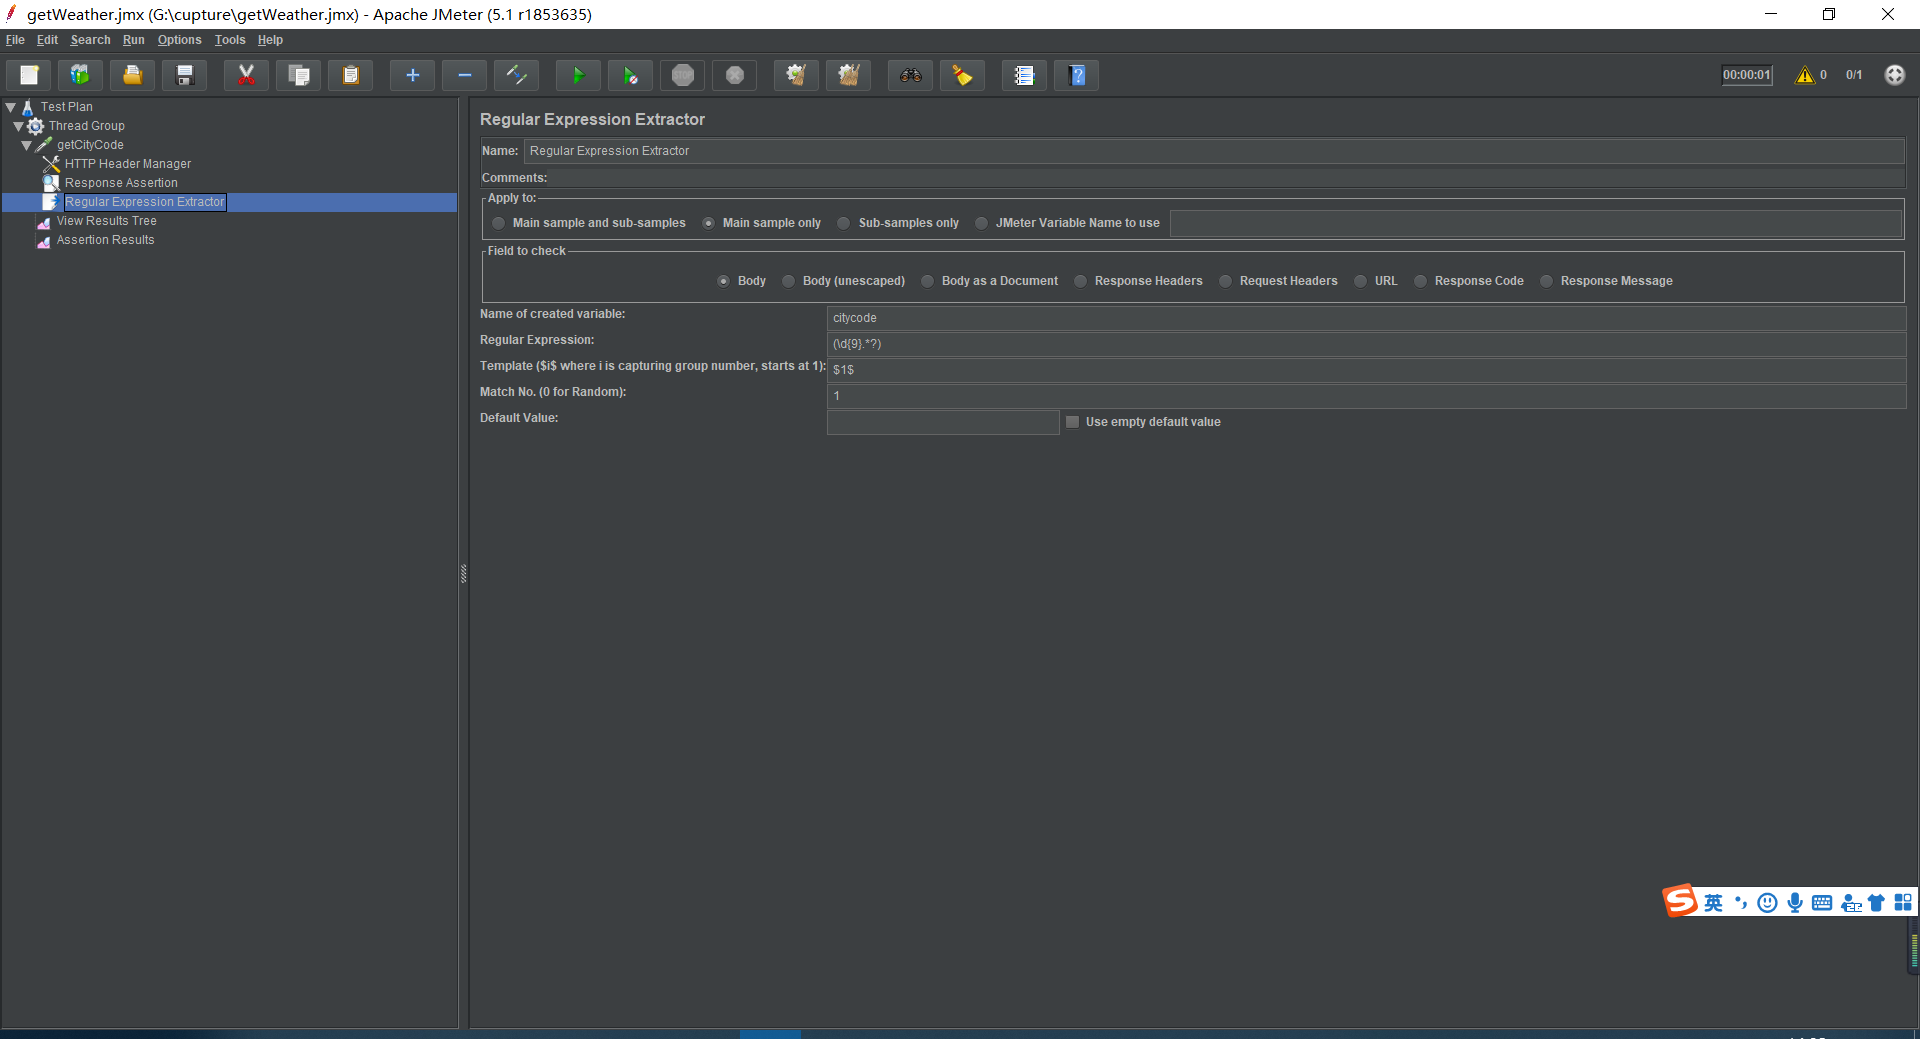Click the Regular Expression input field
Image resolution: width=1920 pixels, height=1039 pixels.
tap(1366, 344)
